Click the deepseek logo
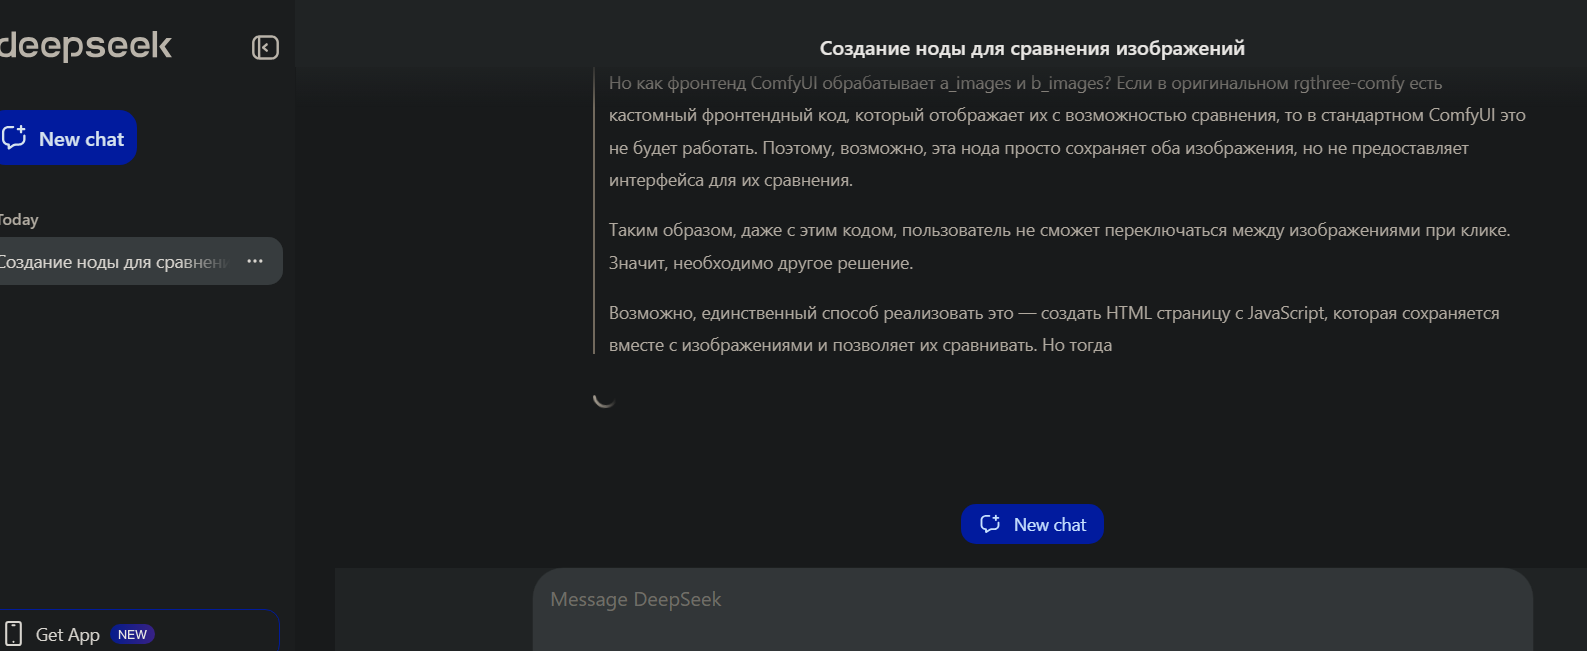 [85, 45]
